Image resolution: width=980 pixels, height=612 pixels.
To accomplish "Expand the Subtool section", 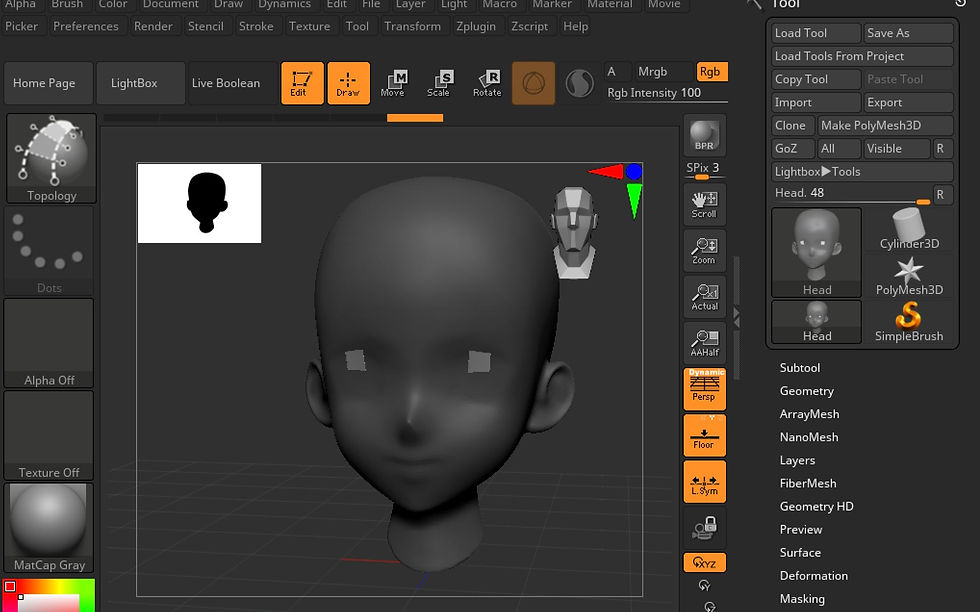I will (799, 368).
